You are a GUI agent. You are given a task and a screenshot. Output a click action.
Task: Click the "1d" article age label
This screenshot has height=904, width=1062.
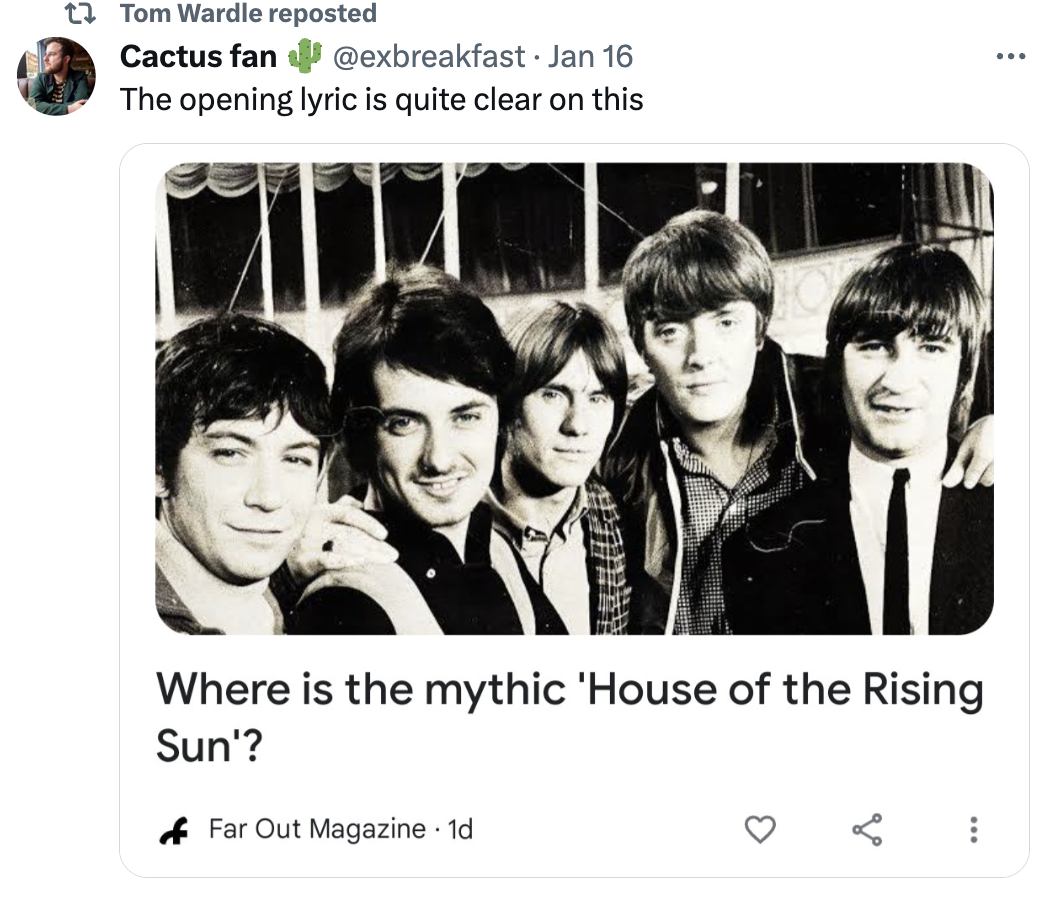point(460,829)
